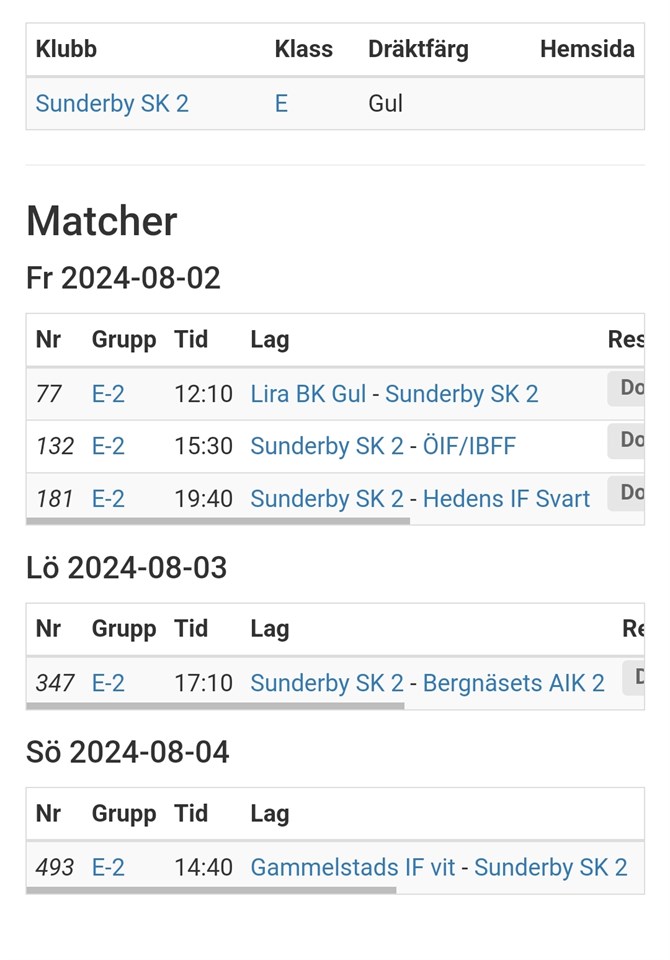Click group E-2 link for match 493
The image size is (670, 960).
pyautogui.click(x=108, y=867)
